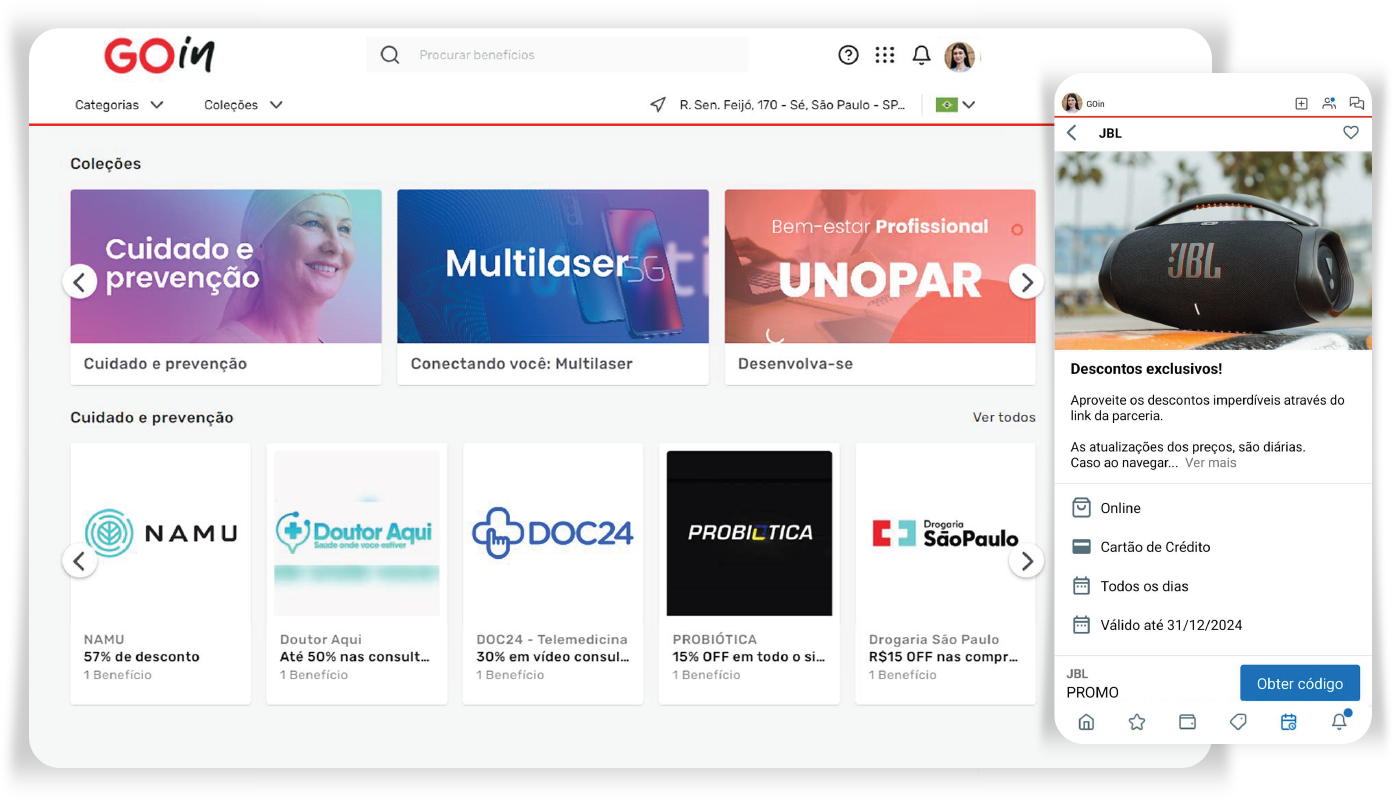
Task: Open 'Cuidado e prevenção' collection banner
Action: coord(226,266)
